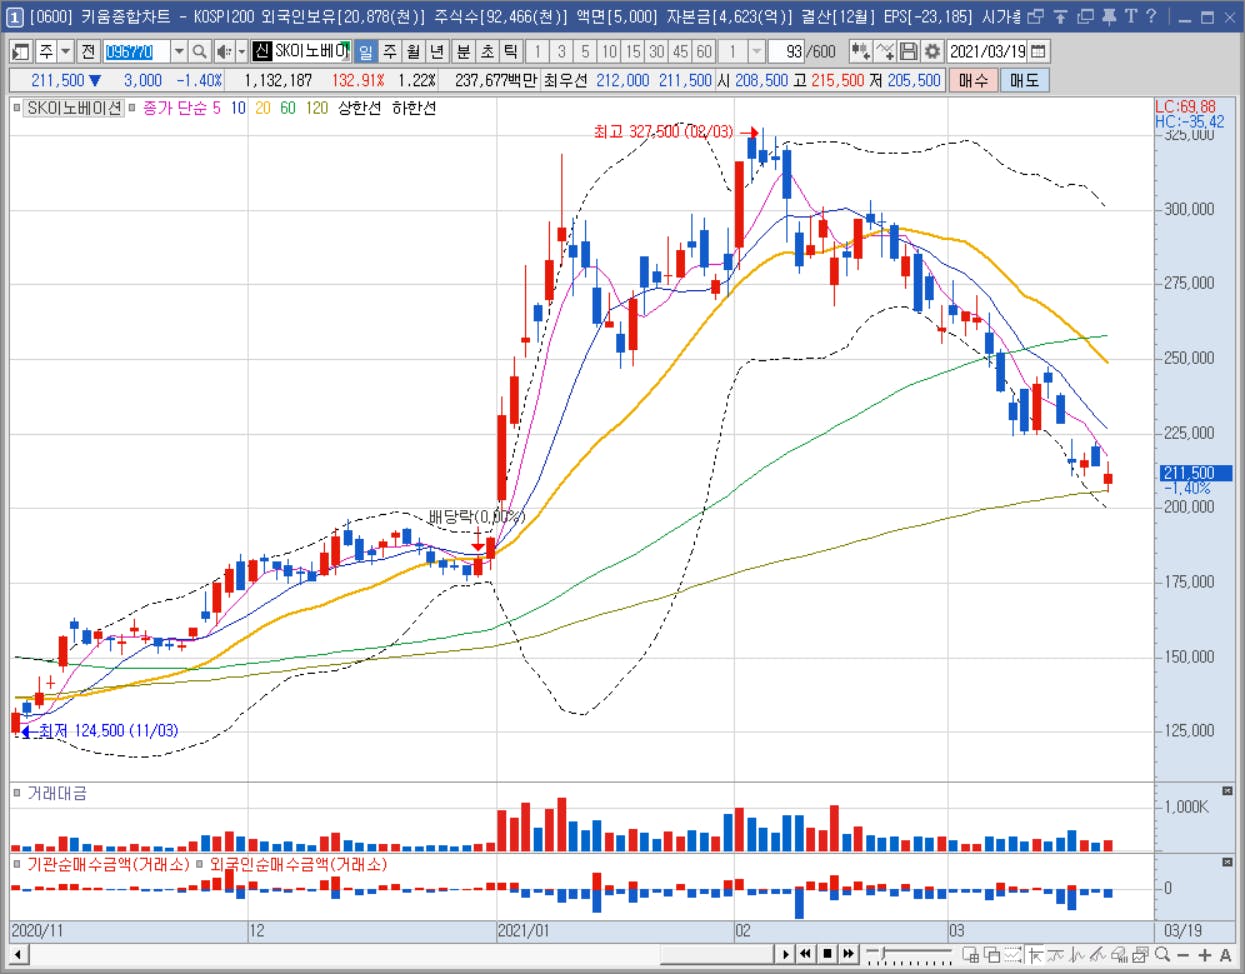This screenshot has width=1245, height=974.
Task: Open the dropdown next to speaker icon
Action: click(241, 51)
